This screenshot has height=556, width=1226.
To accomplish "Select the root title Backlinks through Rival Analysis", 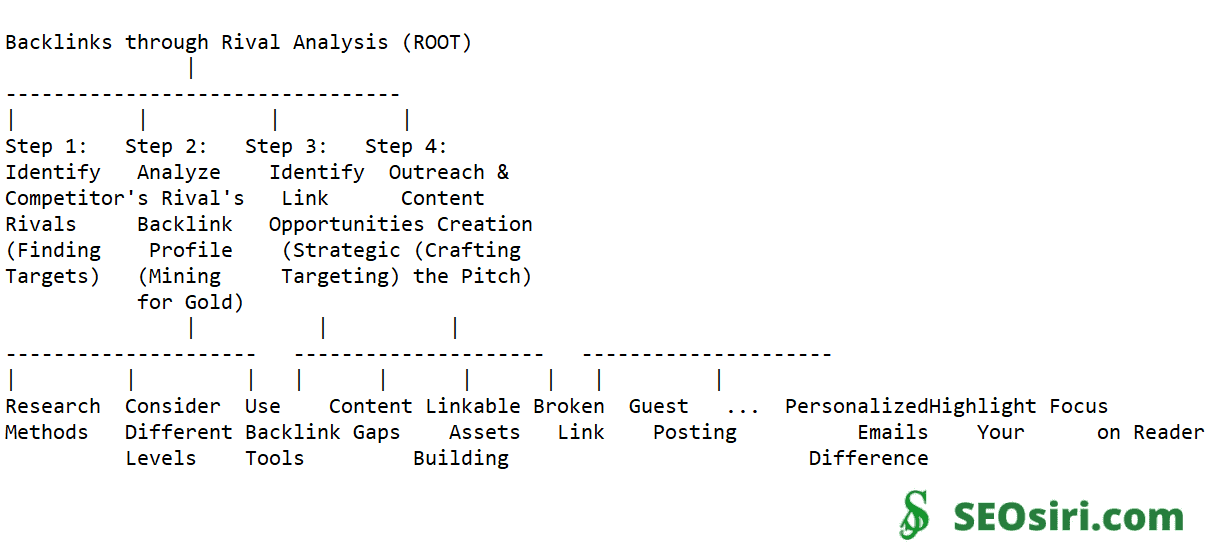I will coord(238,43).
